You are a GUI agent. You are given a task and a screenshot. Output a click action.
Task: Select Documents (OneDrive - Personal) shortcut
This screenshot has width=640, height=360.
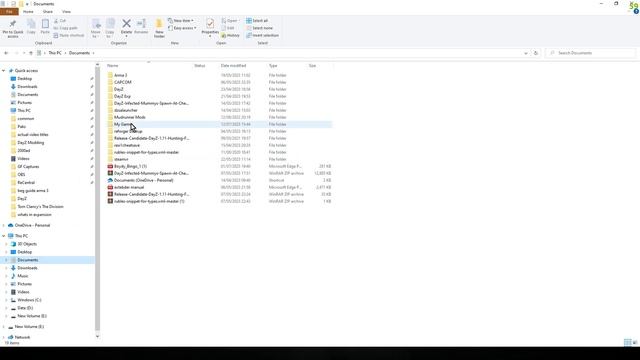pyautogui.click(x=143, y=180)
